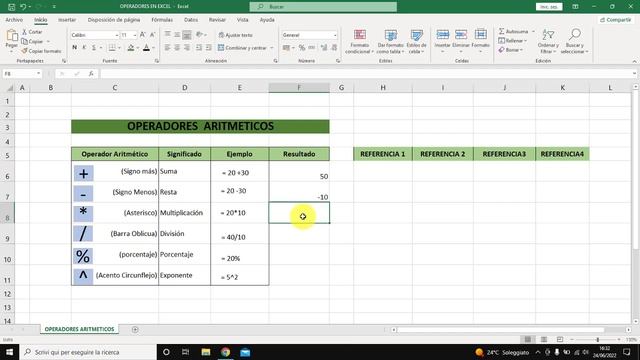Click the accounting number format icon

287,48
